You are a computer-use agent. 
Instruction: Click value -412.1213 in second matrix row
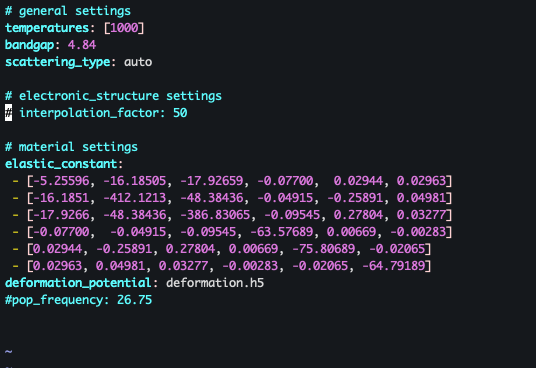[135, 198]
